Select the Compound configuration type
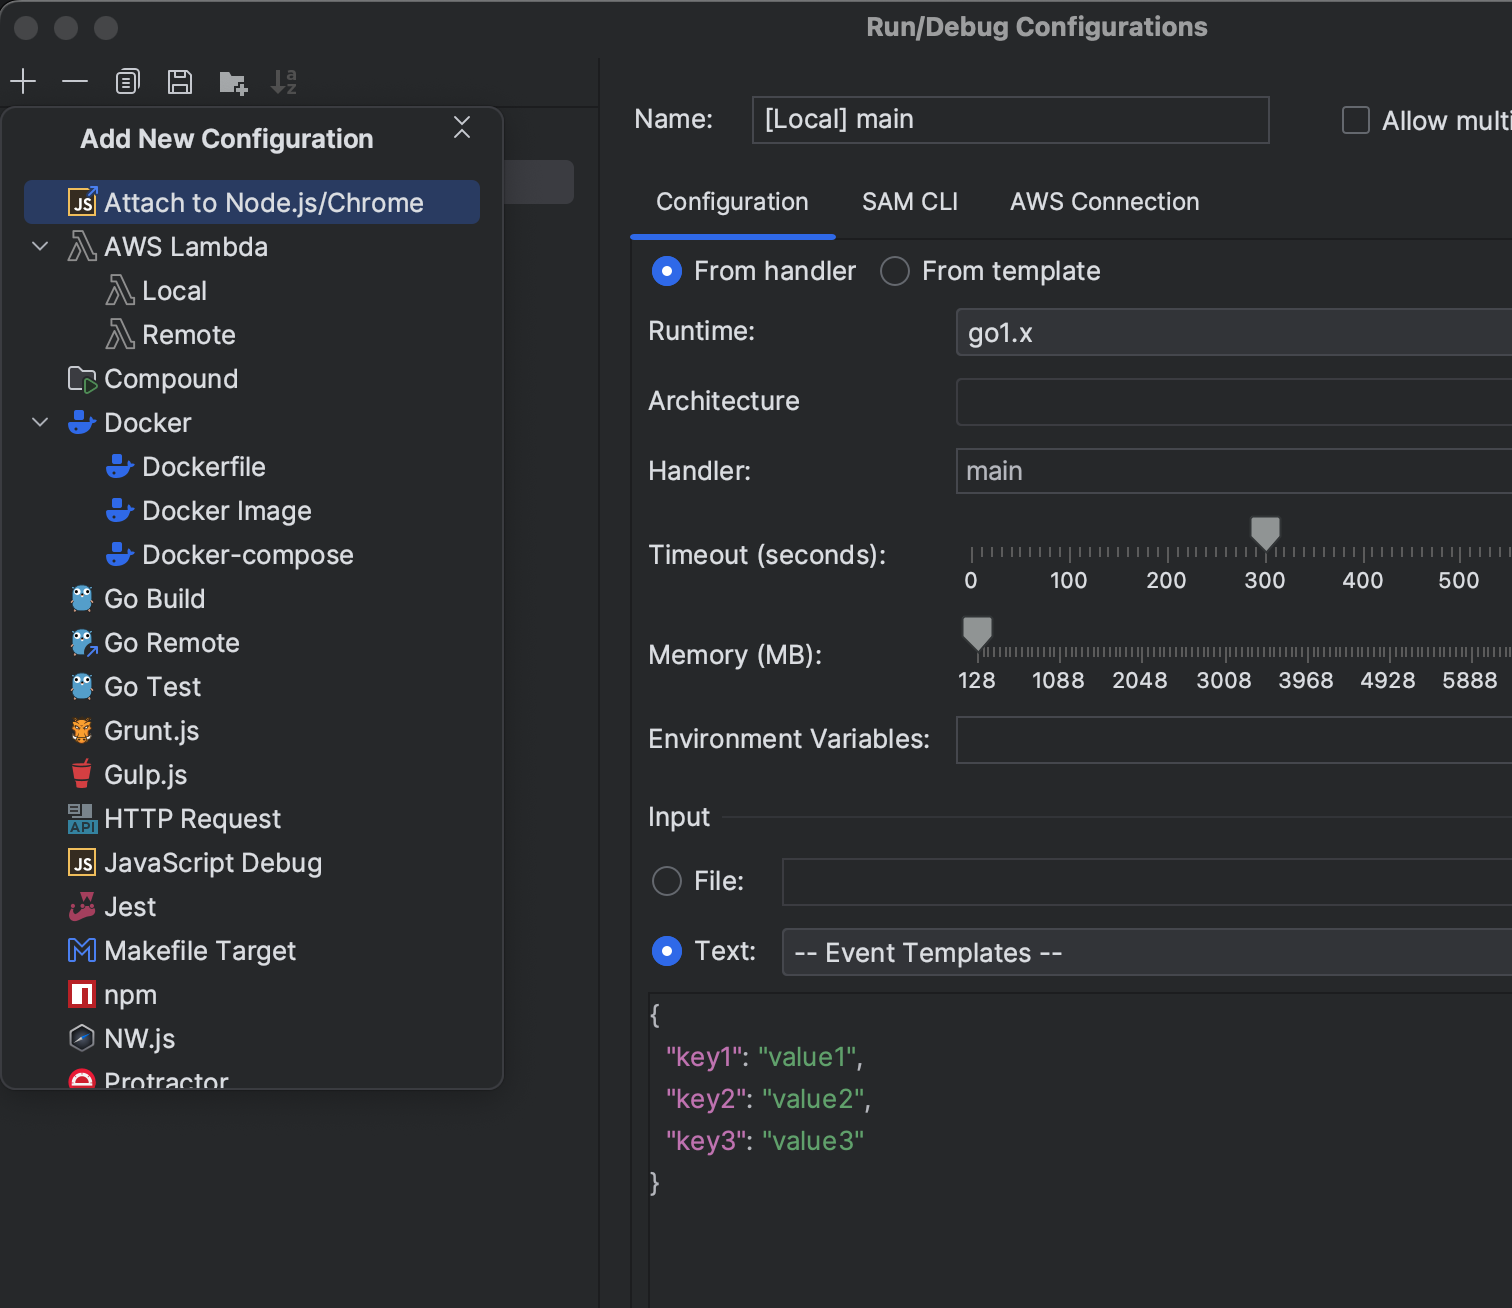This screenshot has width=1512, height=1308. click(x=153, y=378)
